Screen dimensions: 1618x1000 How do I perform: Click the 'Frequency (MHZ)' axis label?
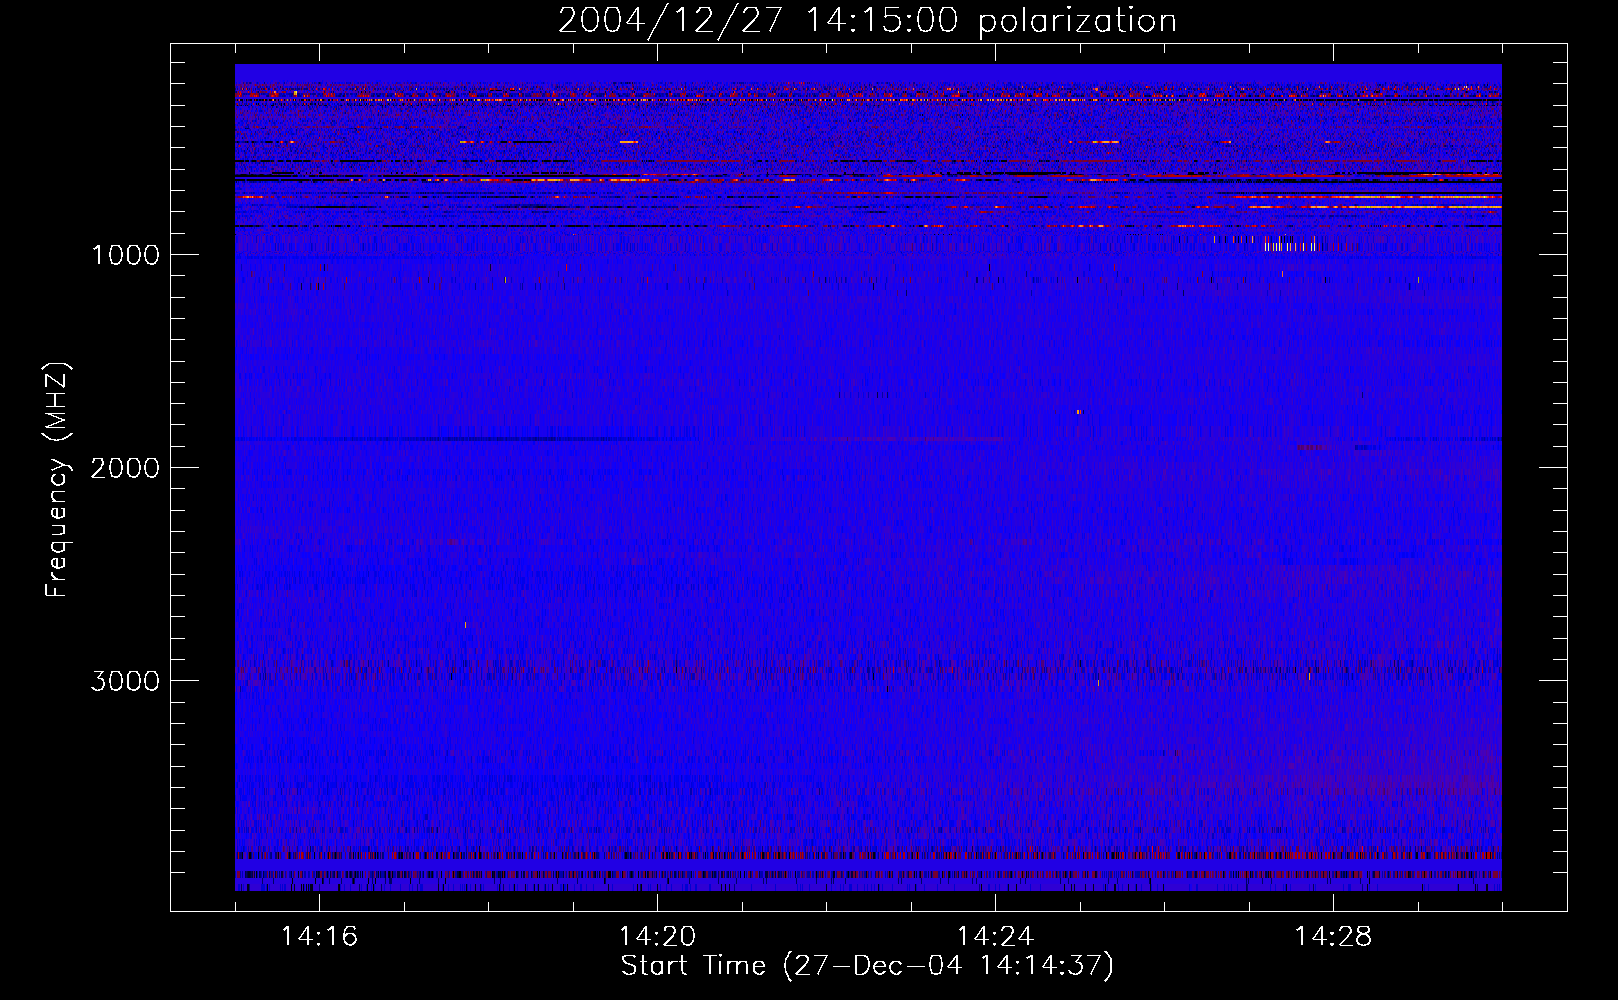[x=57, y=480]
